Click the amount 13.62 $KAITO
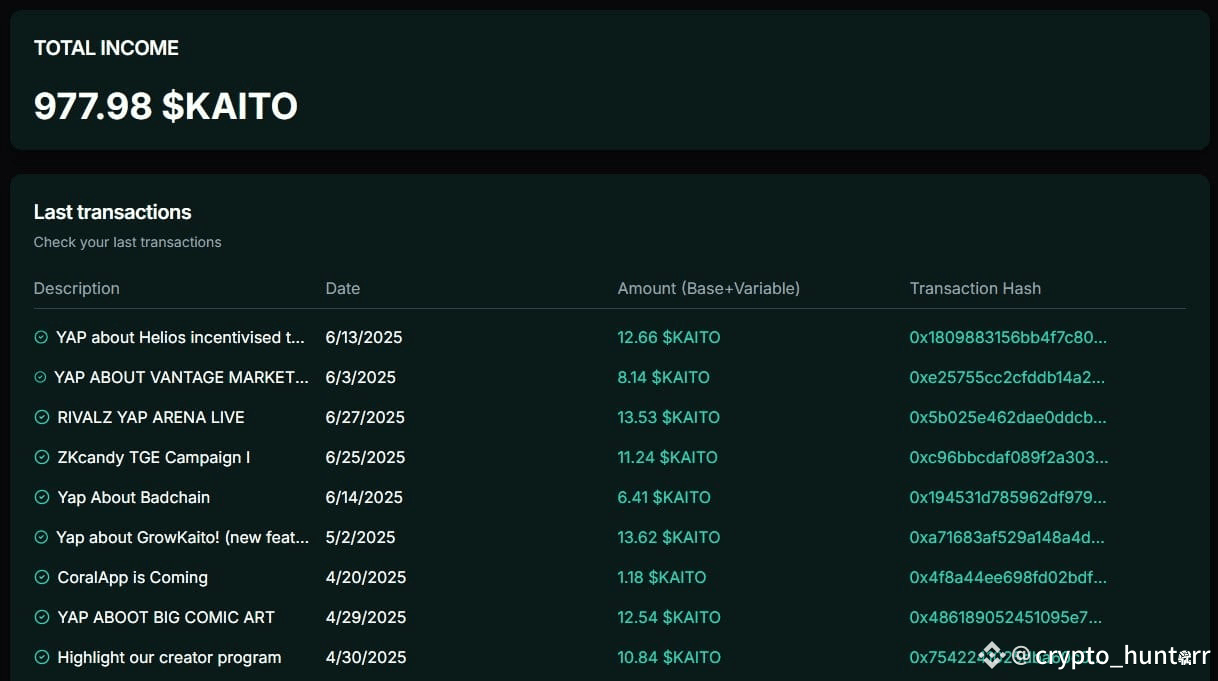 [669, 538]
